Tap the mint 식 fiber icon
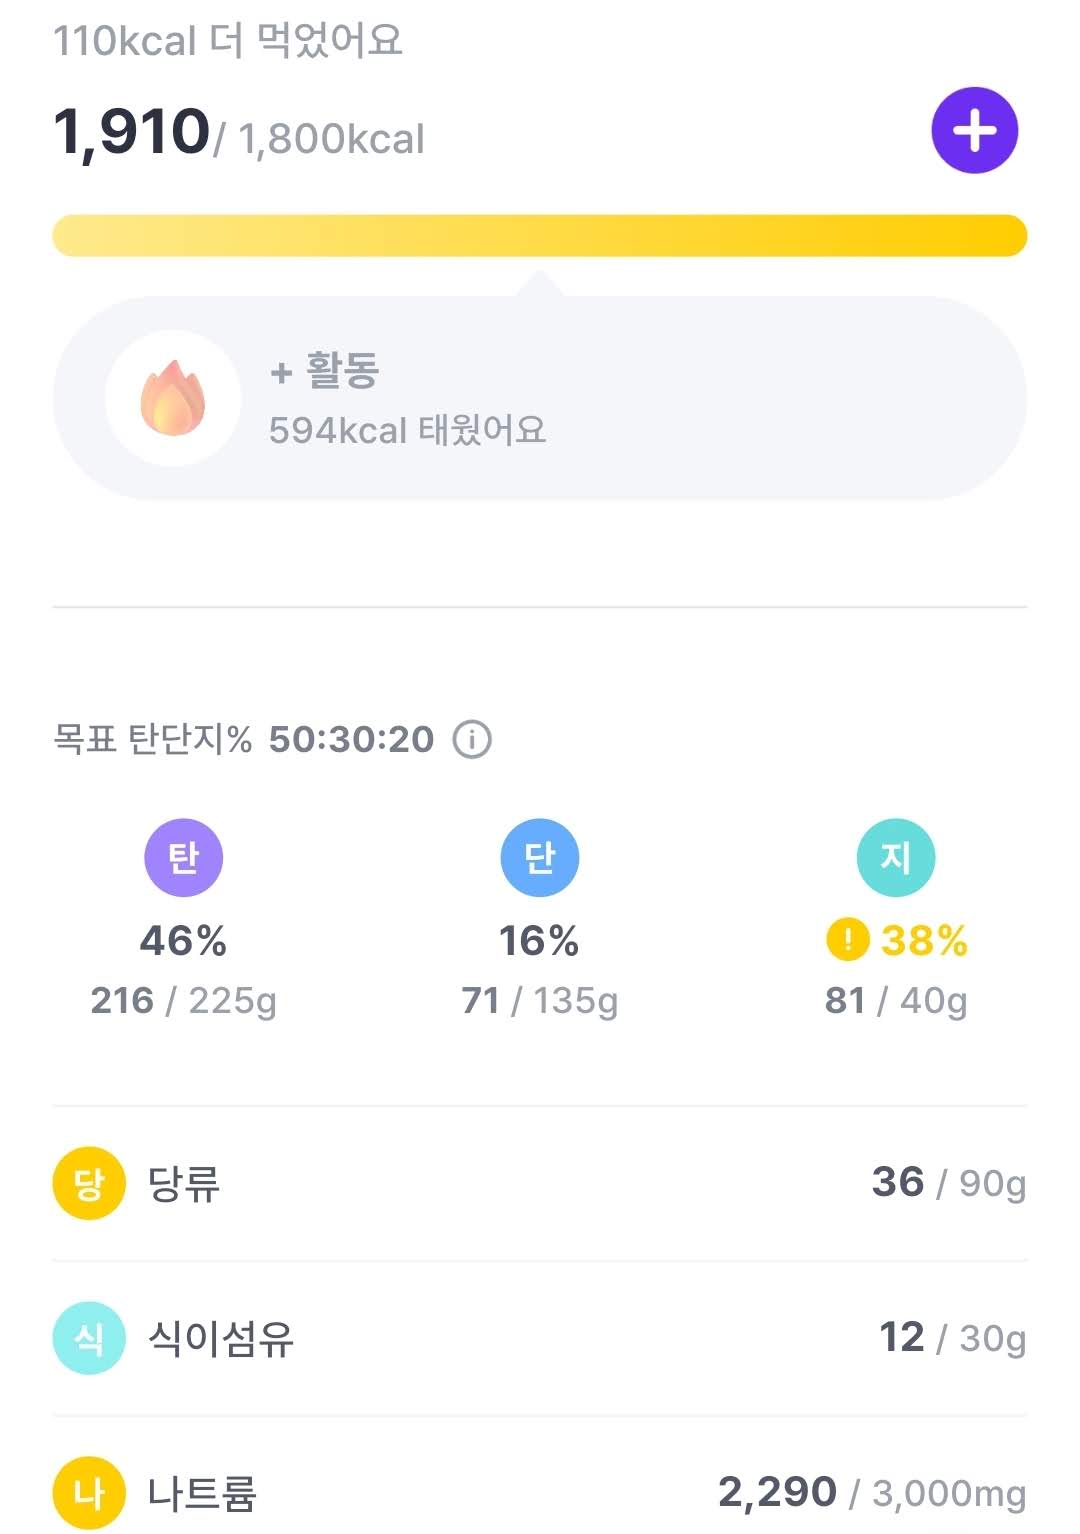 (x=89, y=1338)
